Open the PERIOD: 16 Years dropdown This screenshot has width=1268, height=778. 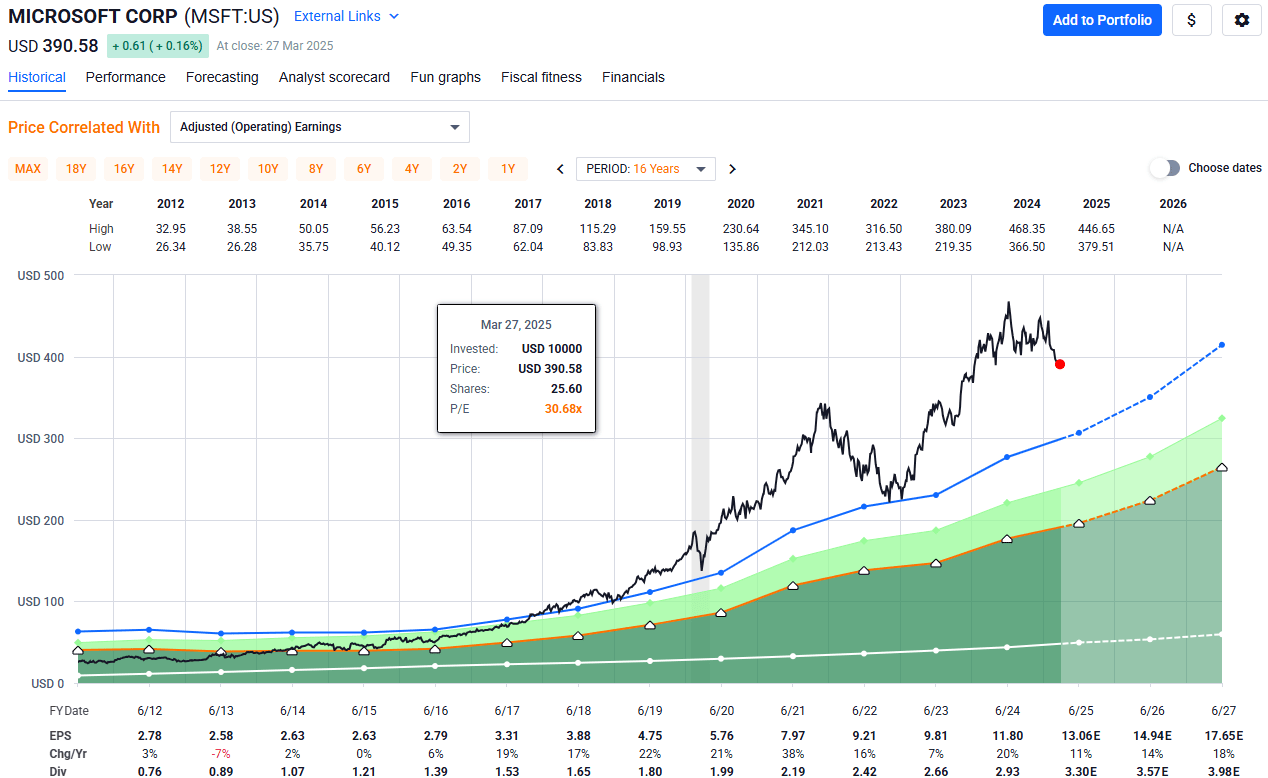coord(645,168)
